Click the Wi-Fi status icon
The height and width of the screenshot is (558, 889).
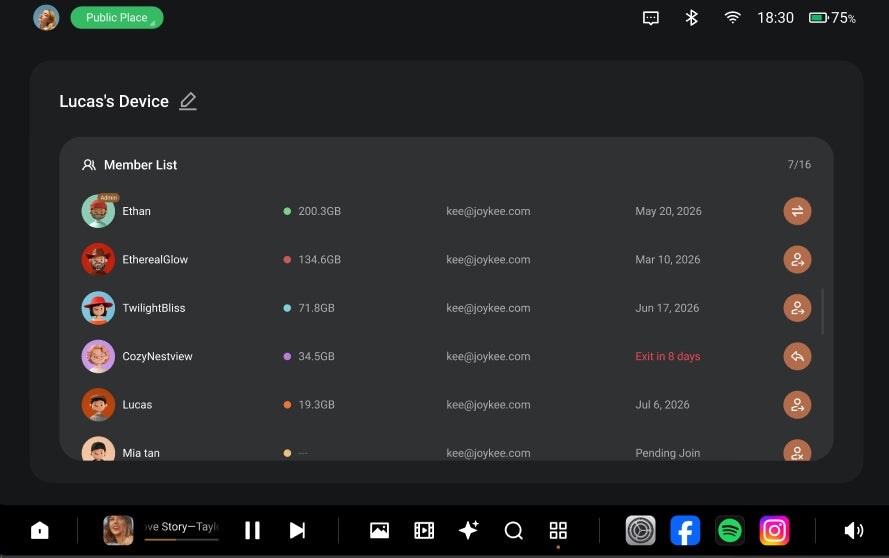click(x=733, y=18)
